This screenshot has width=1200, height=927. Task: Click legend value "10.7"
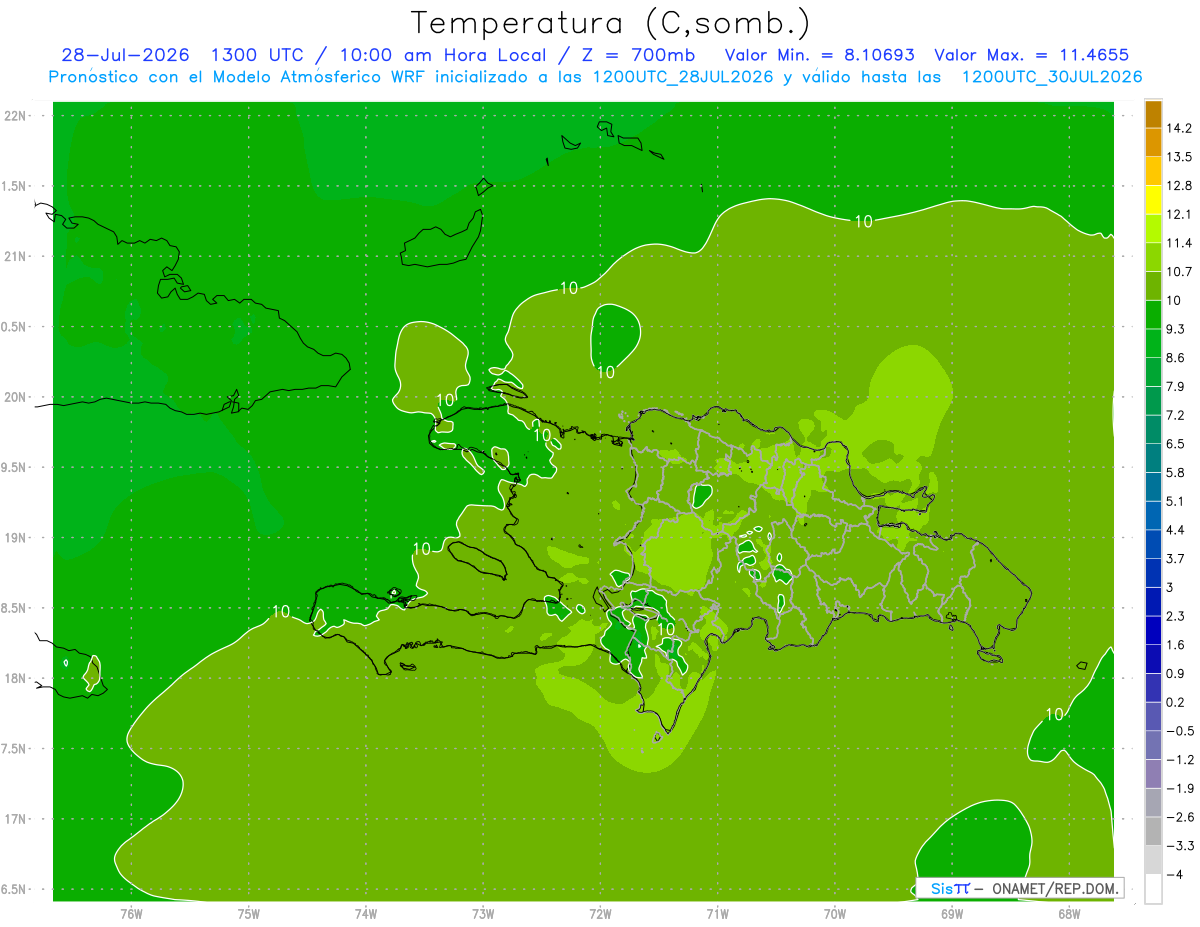pyautogui.click(x=1181, y=271)
